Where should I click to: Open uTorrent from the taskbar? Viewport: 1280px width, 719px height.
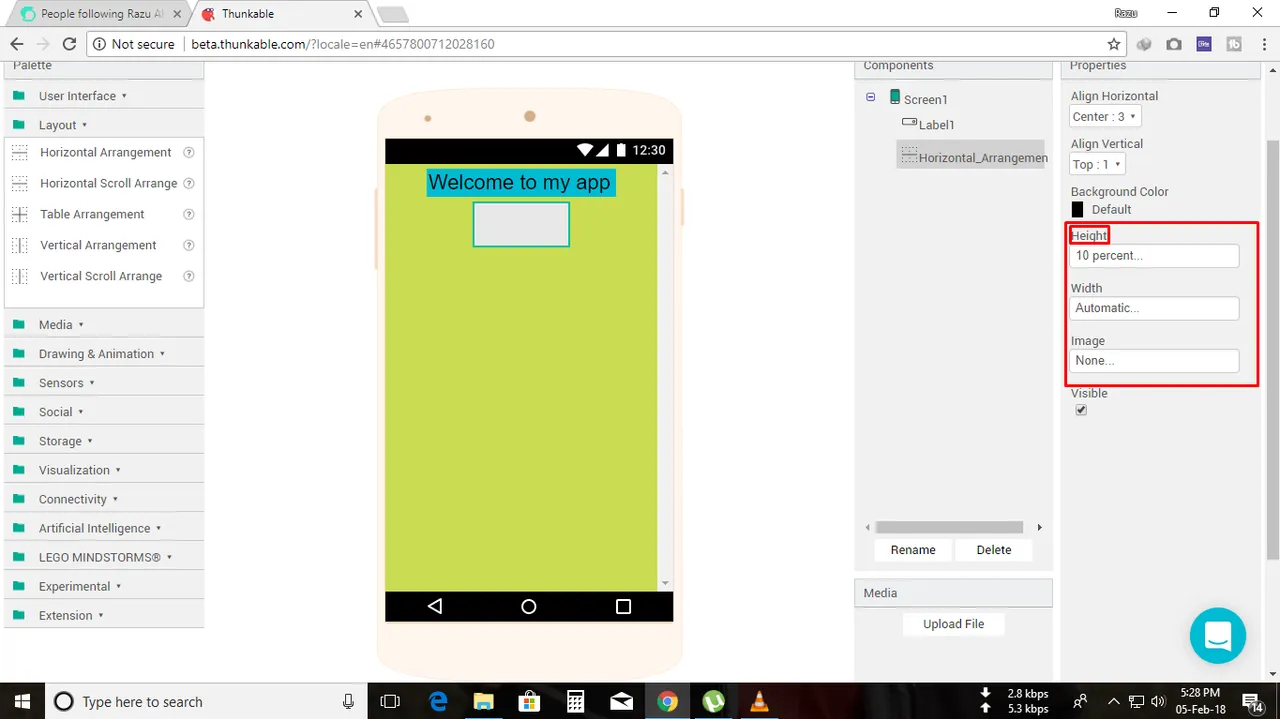click(713, 701)
